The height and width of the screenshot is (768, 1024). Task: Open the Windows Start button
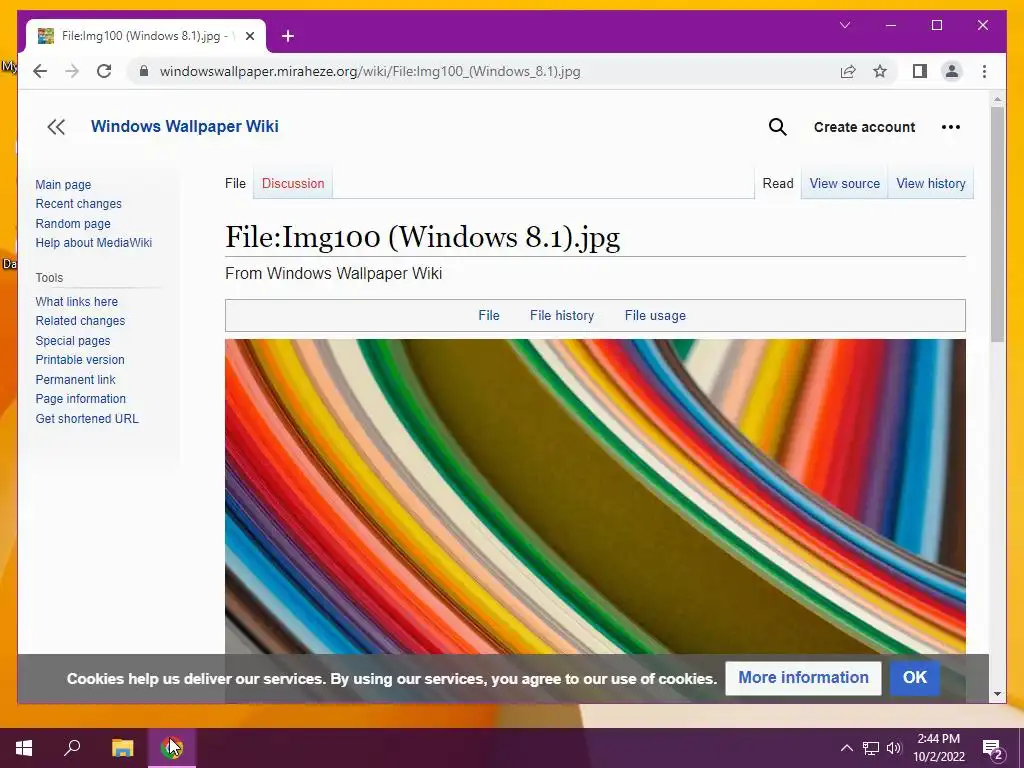24,748
